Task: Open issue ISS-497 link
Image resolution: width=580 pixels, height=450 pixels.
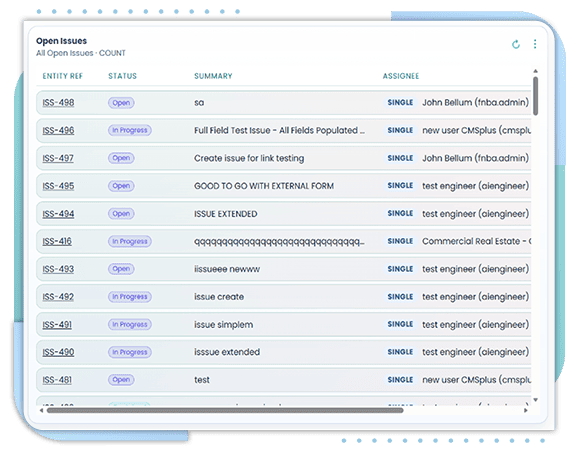Action: click(x=58, y=158)
